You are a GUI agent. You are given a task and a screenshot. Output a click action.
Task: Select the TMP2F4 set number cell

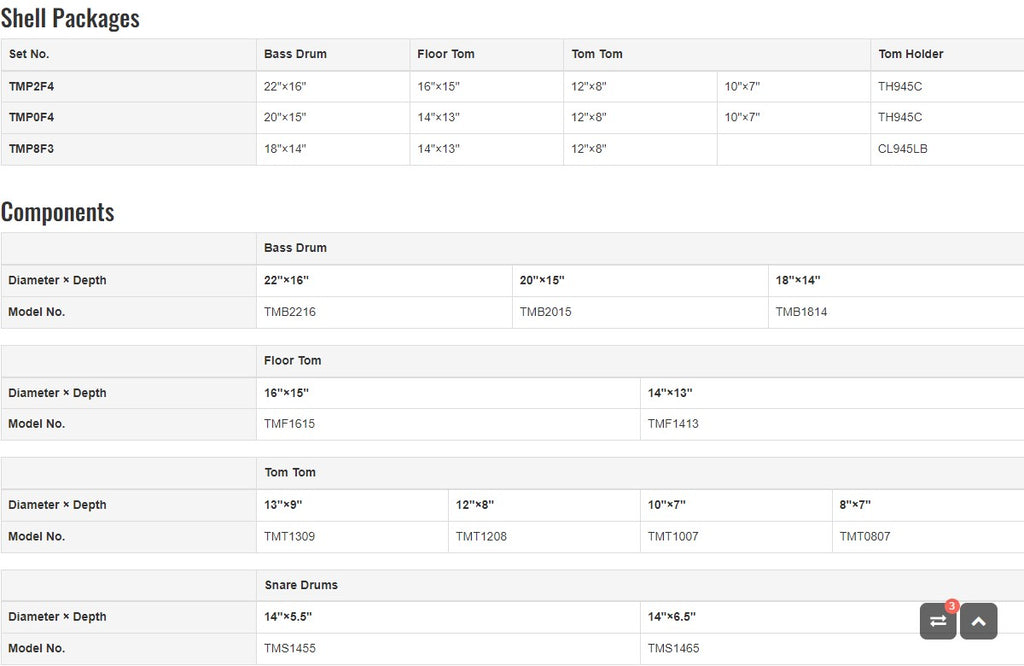coord(129,86)
